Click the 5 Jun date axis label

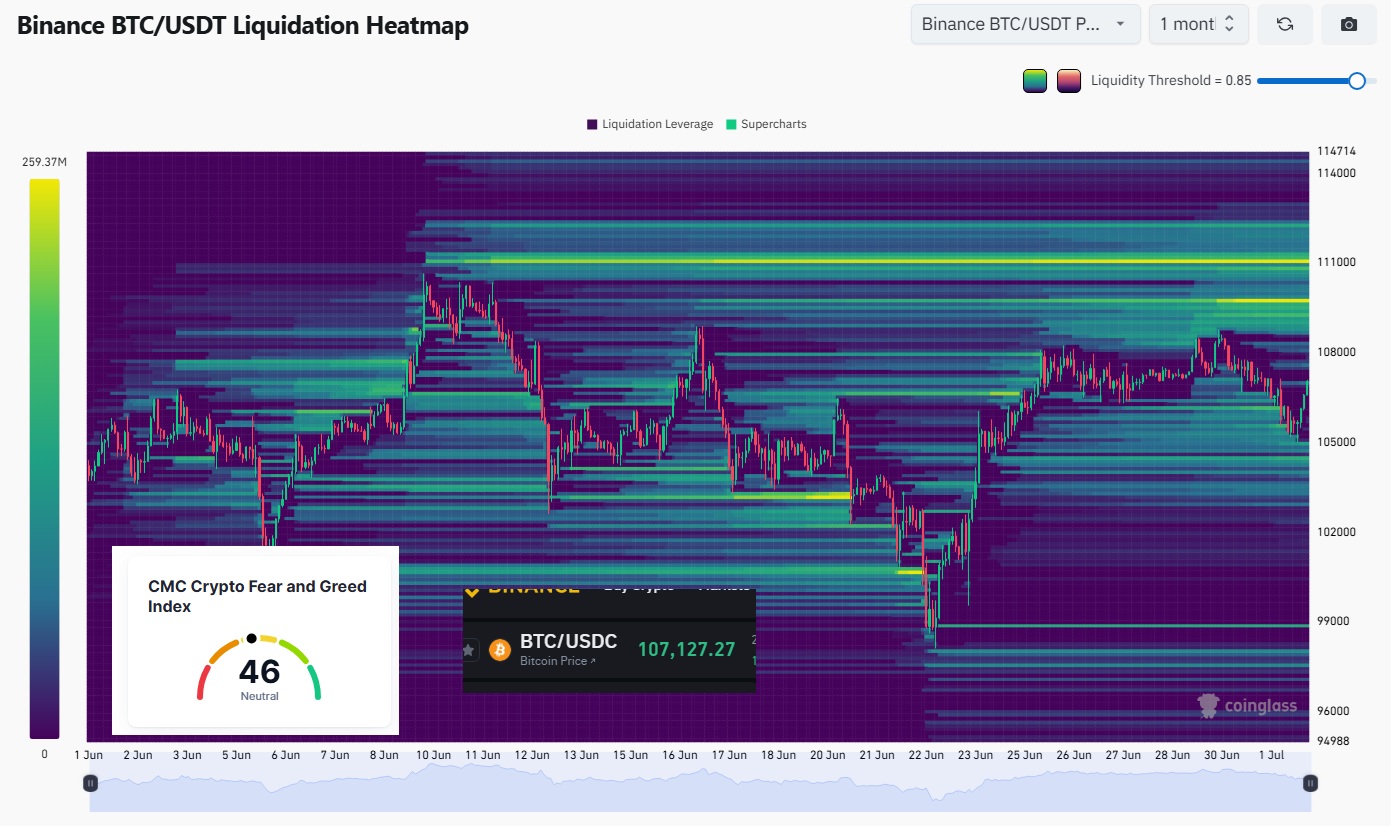(x=236, y=755)
